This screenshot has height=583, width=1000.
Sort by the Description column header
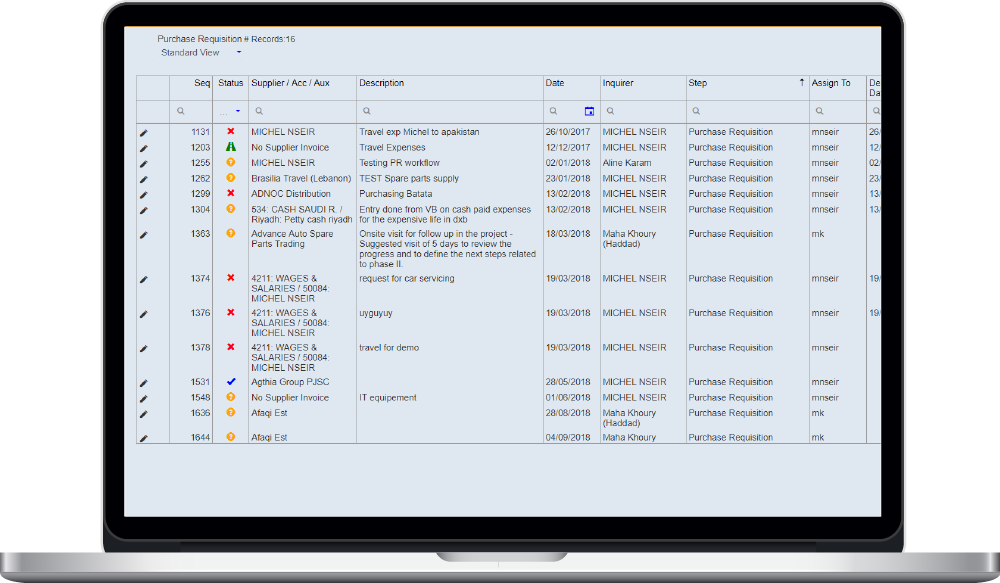(x=382, y=83)
